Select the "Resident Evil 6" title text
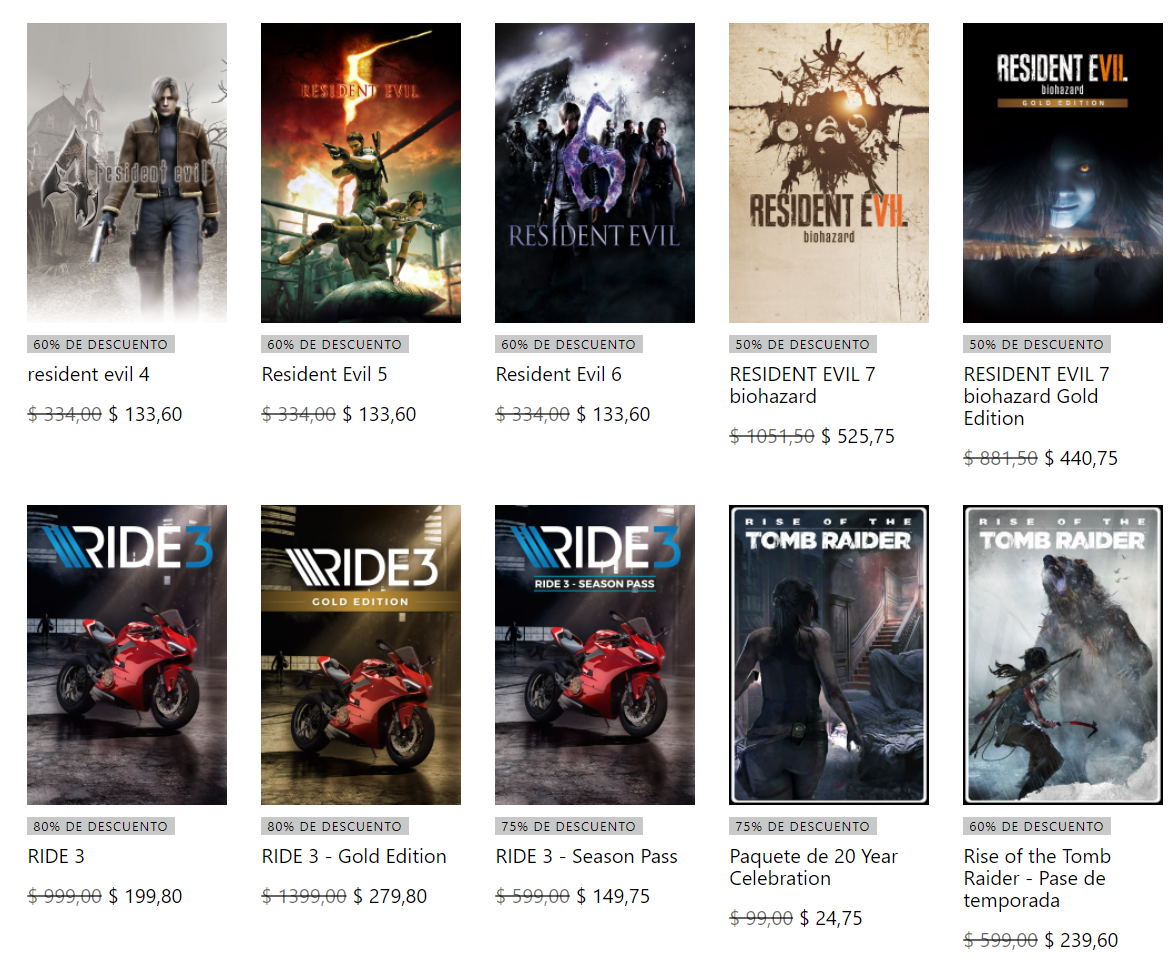The height and width of the screenshot is (971, 1172). pos(558,375)
